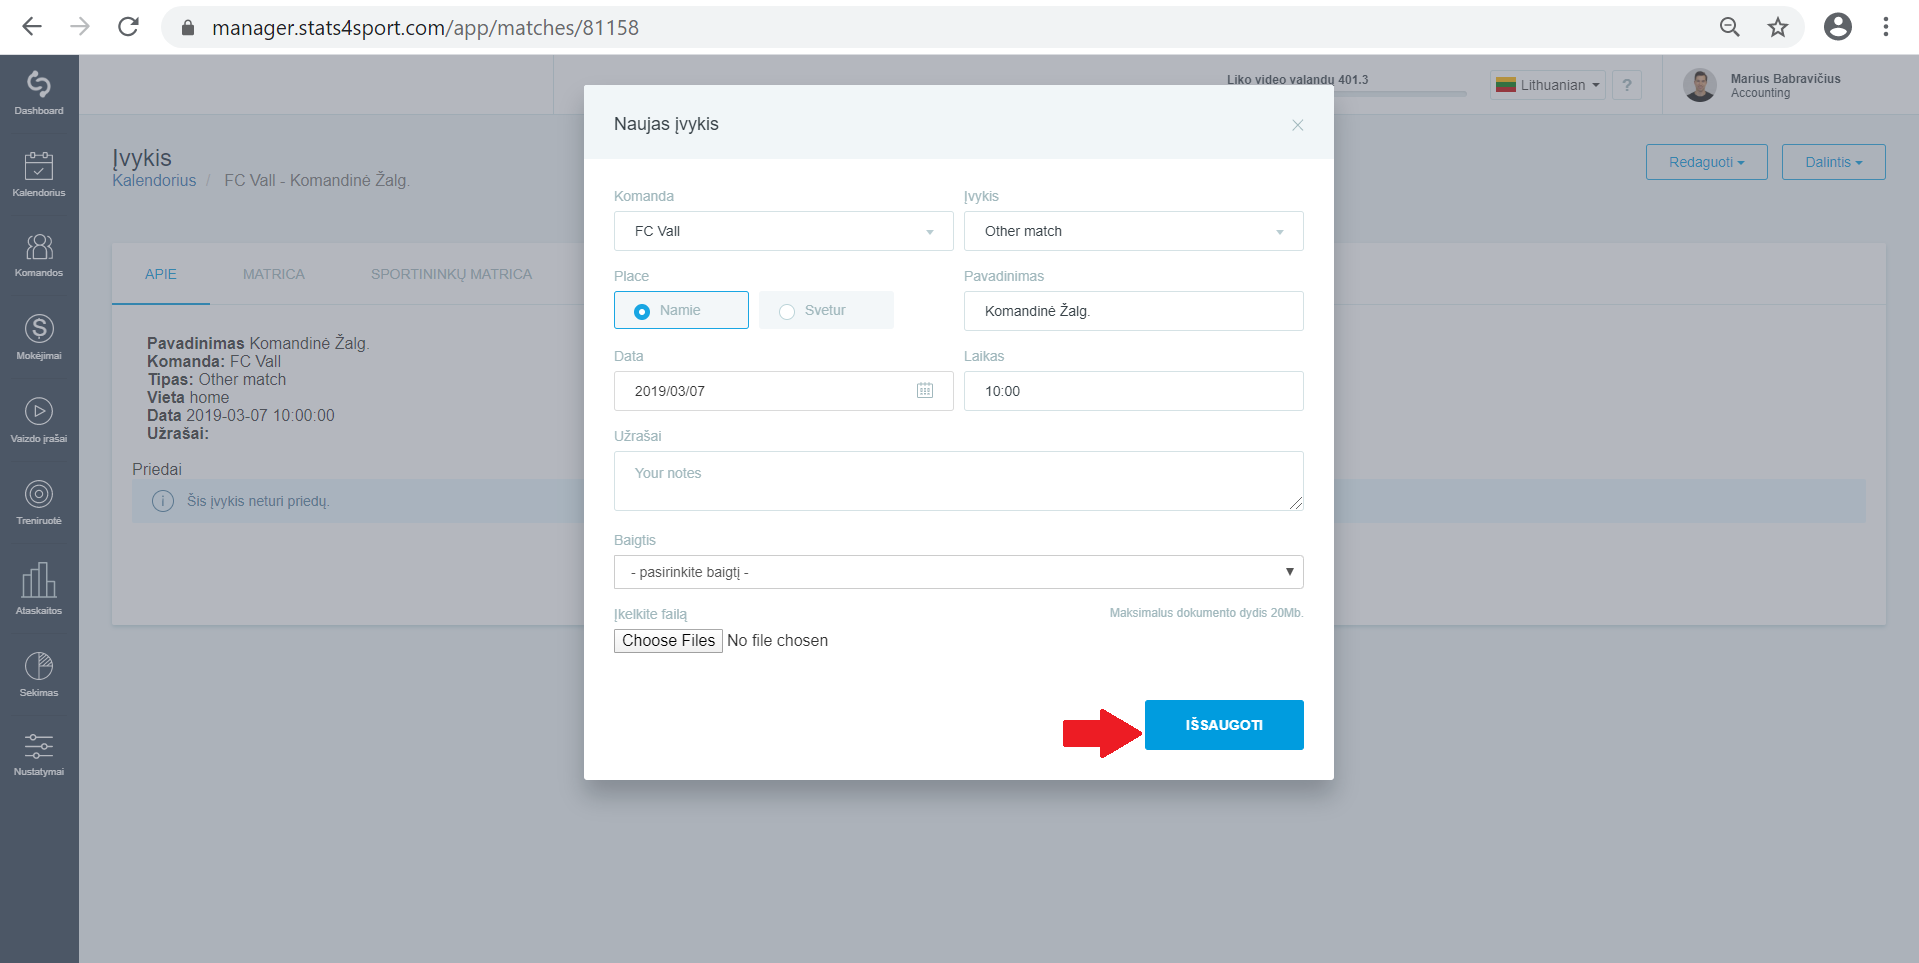Click the Pavadinimas input field

point(1134,311)
